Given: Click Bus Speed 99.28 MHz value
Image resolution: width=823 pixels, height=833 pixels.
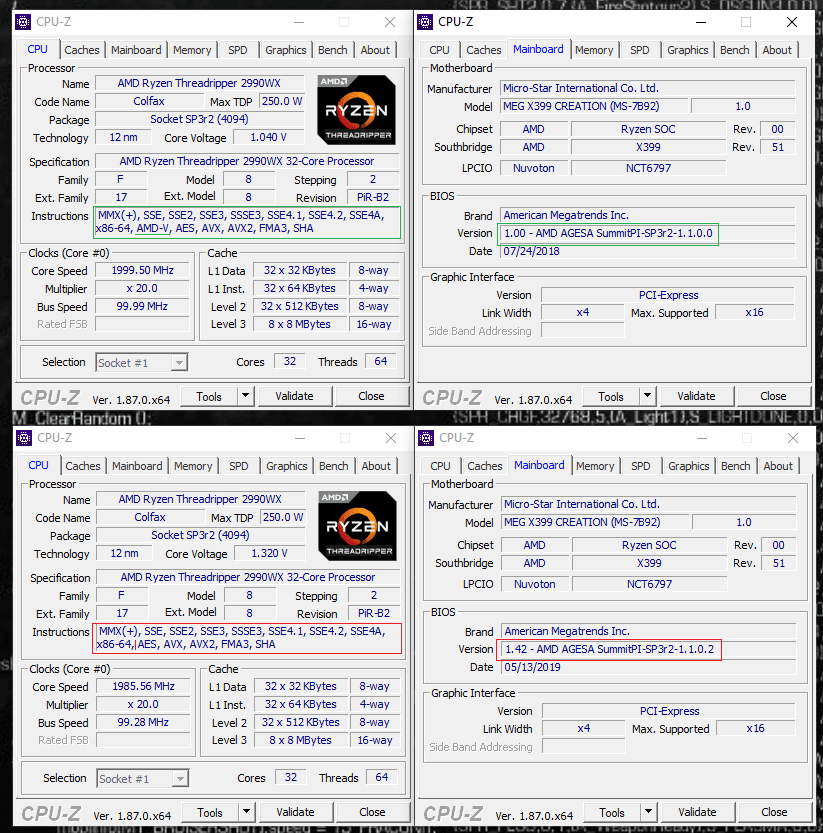Looking at the screenshot, I should click(143, 722).
